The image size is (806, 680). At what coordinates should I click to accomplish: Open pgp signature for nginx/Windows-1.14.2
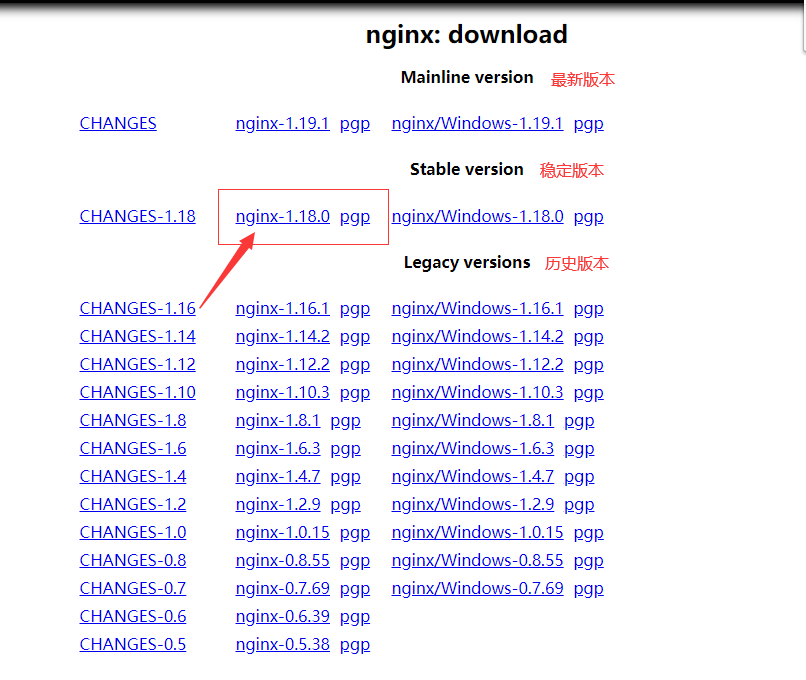click(589, 337)
